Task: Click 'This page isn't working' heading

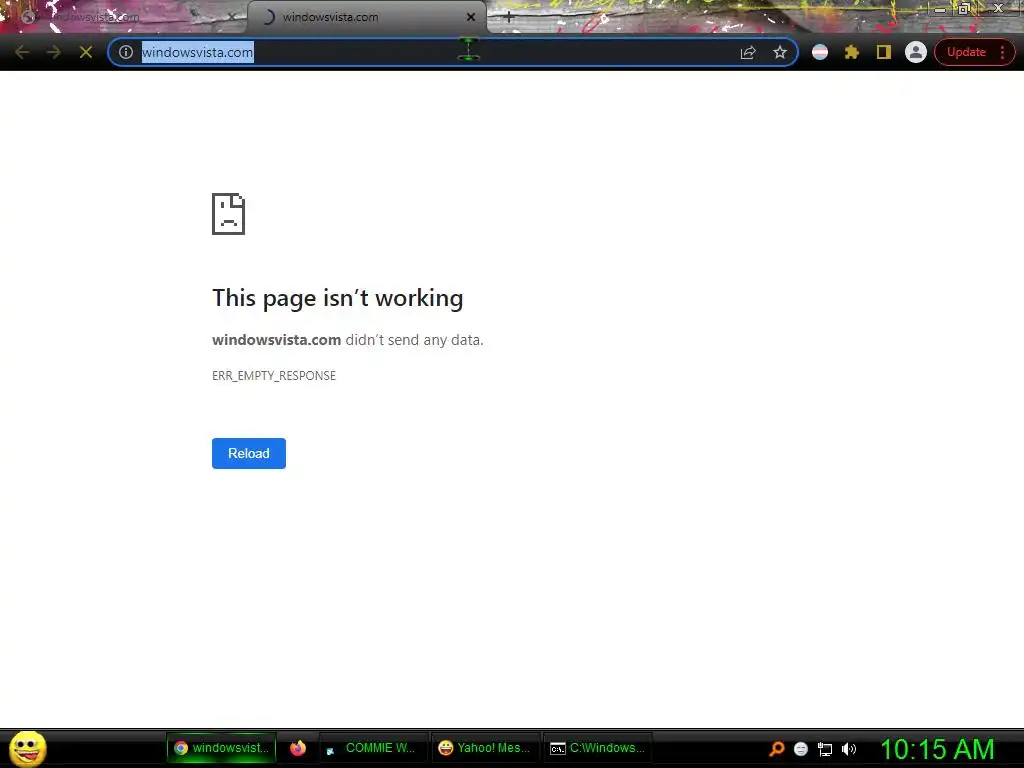Action: click(x=338, y=298)
